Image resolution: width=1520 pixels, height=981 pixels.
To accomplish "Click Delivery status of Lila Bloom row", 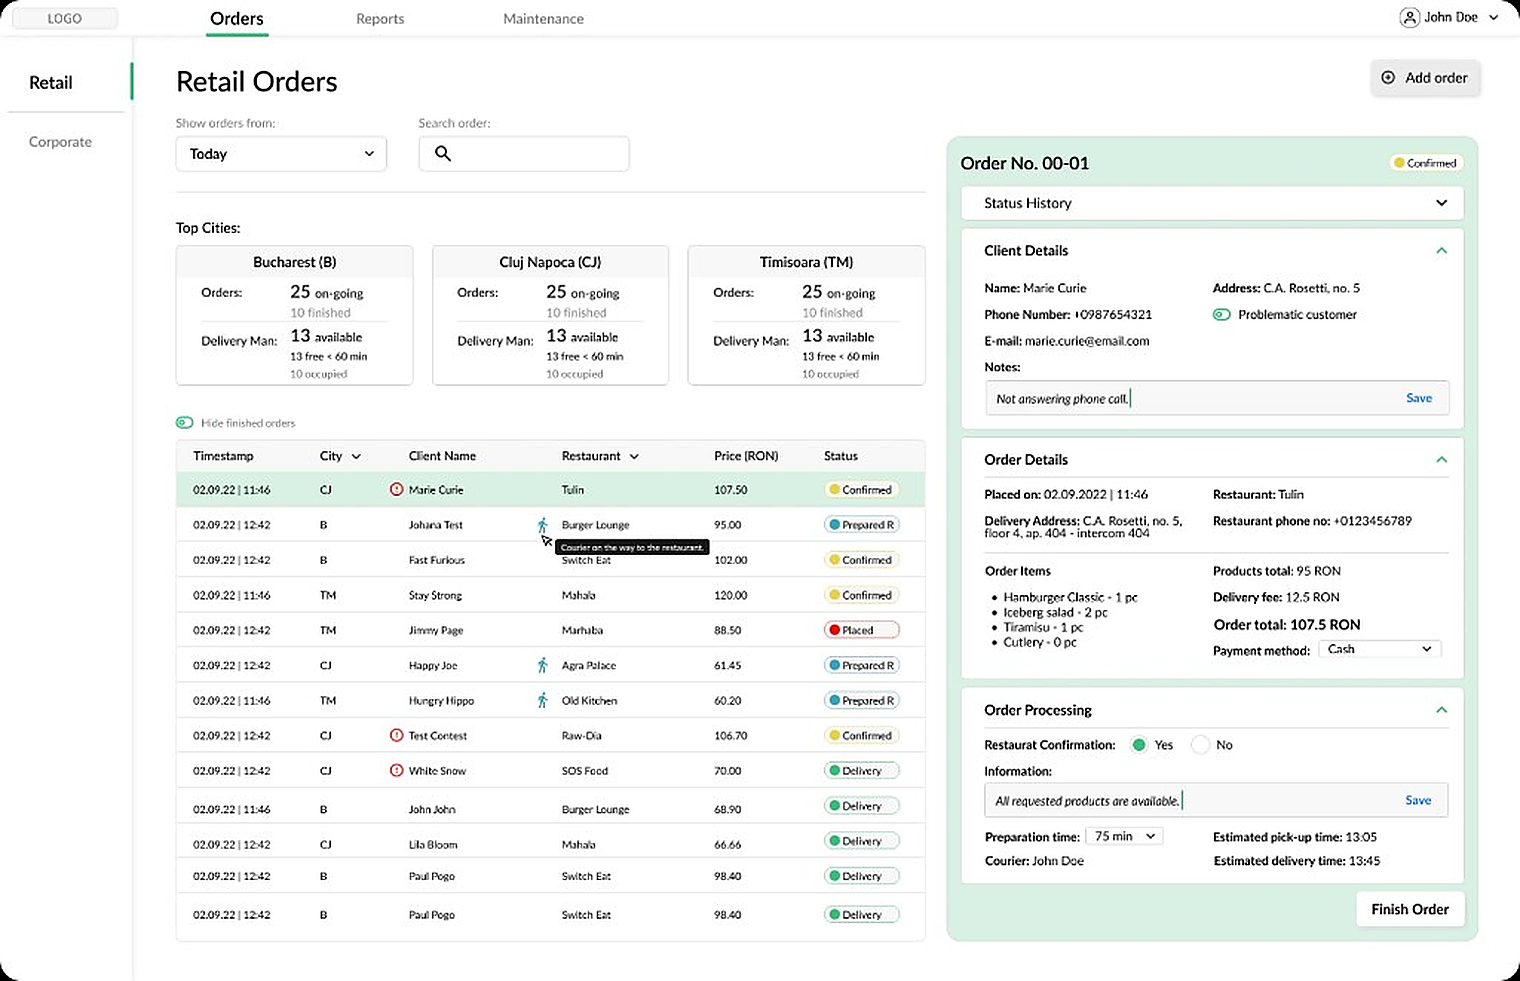I will point(861,841).
